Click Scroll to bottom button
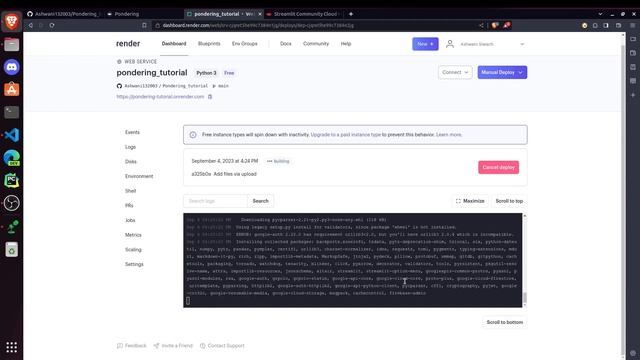The width and height of the screenshot is (640, 360). [x=504, y=322]
